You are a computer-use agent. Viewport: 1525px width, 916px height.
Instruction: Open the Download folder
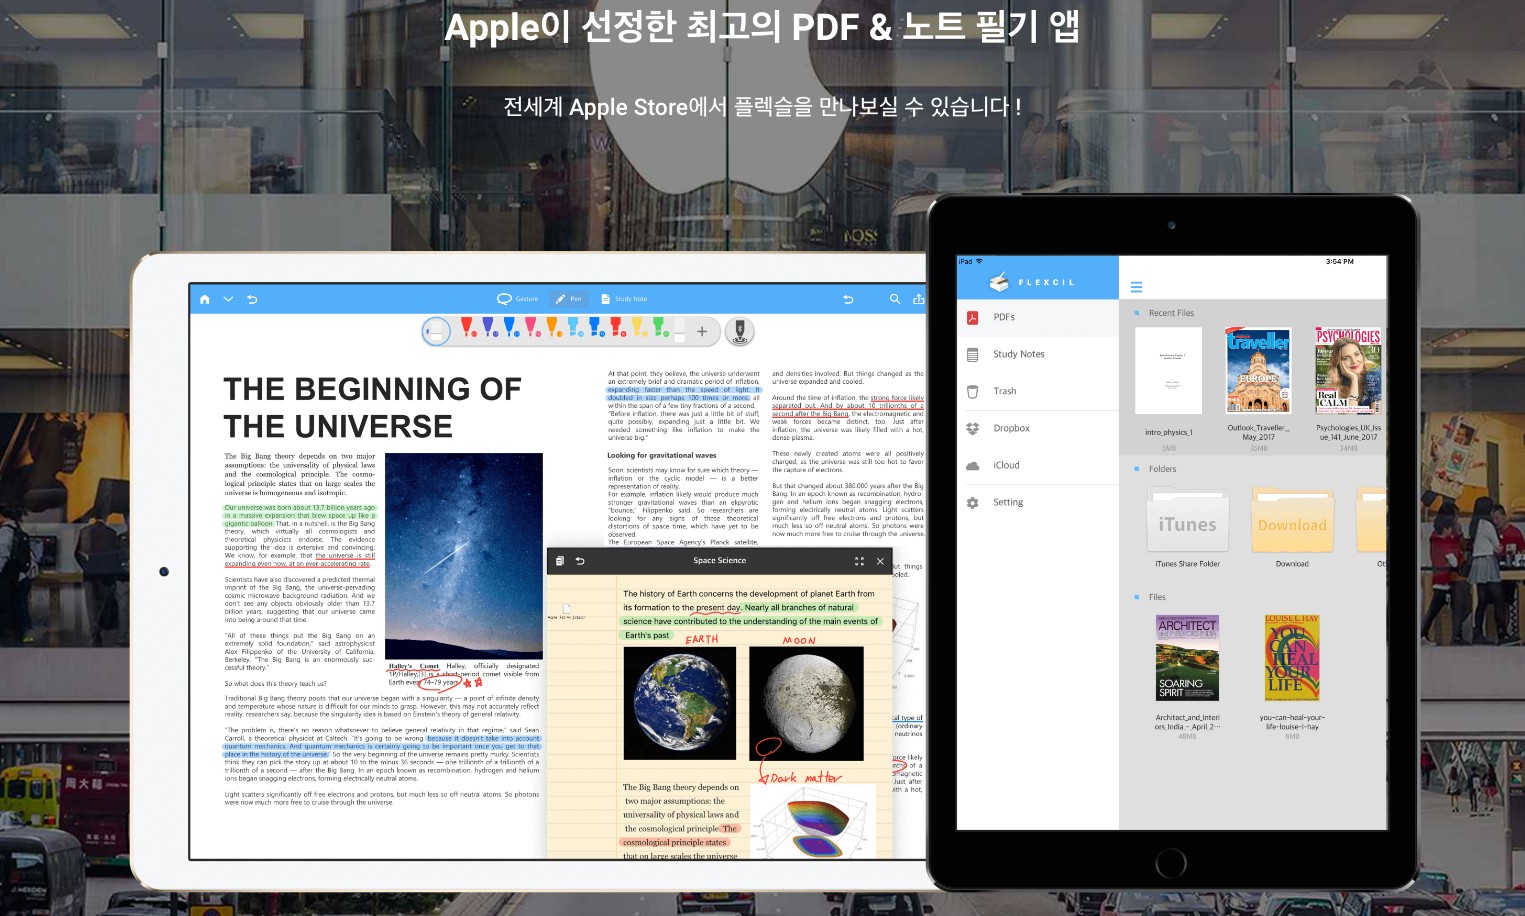coord(1292,521)
